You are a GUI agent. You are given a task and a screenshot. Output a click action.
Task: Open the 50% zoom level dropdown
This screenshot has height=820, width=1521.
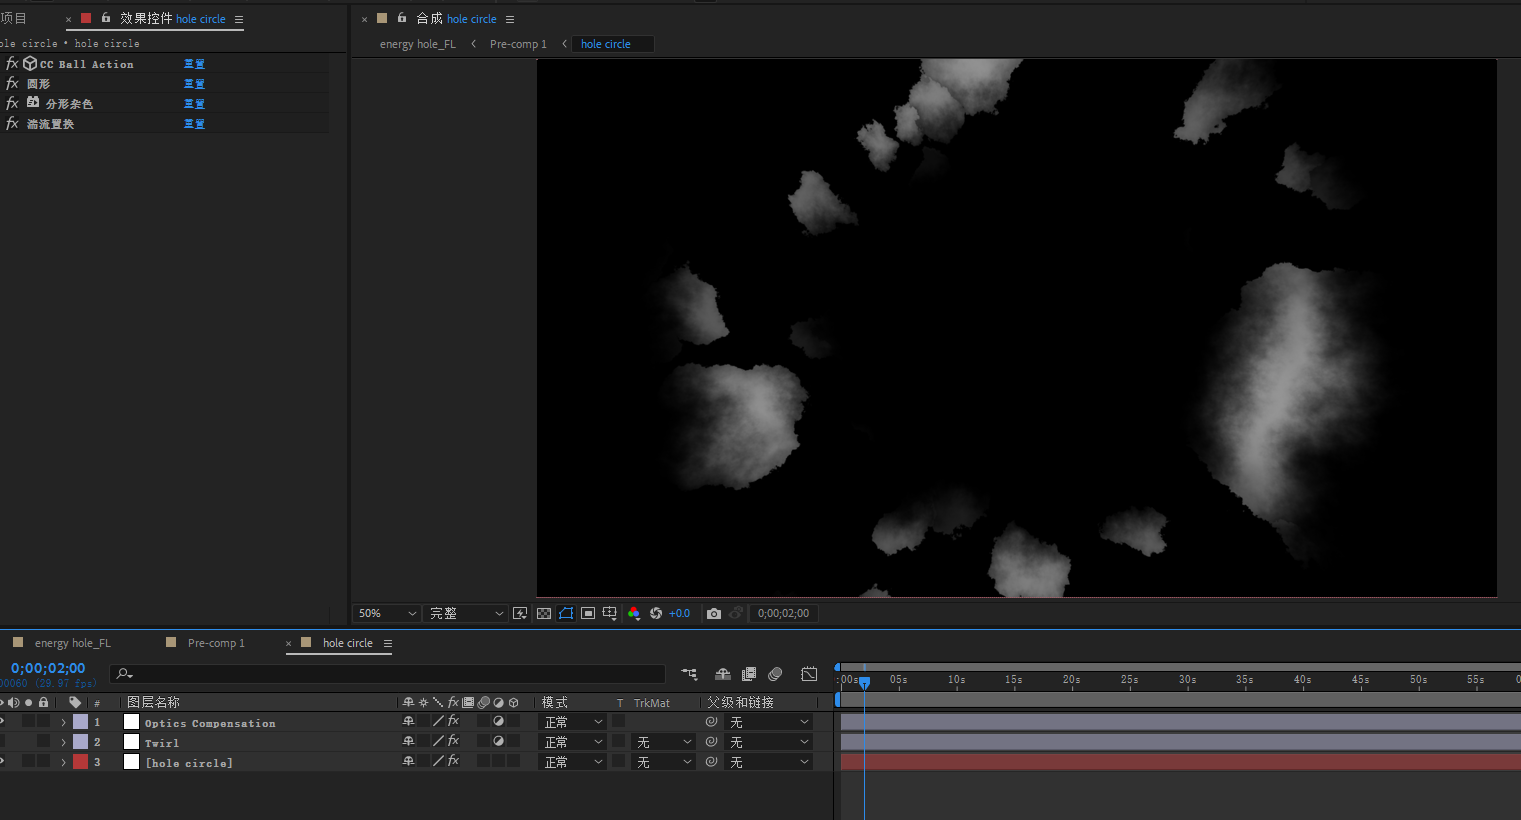tap(387, 613)
